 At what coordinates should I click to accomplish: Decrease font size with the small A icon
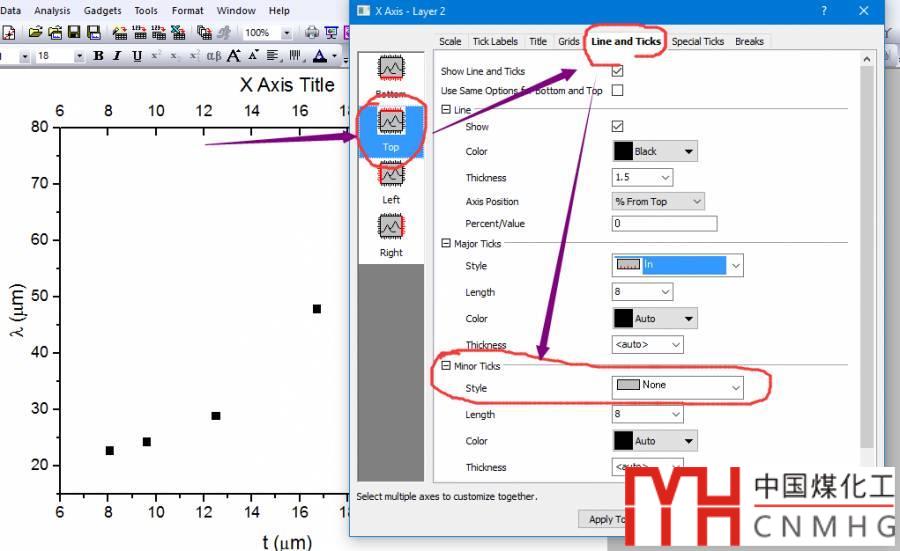(253, 56)
